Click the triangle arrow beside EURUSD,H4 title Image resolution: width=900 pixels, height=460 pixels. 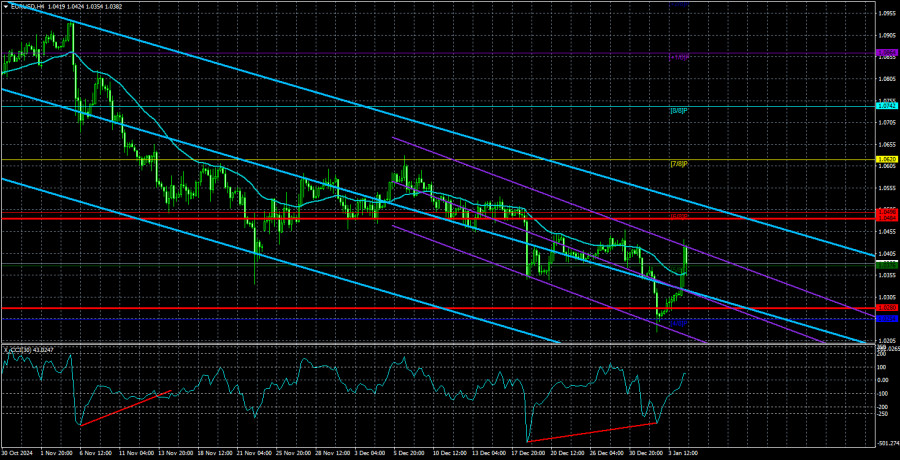[x=6, y=6]
